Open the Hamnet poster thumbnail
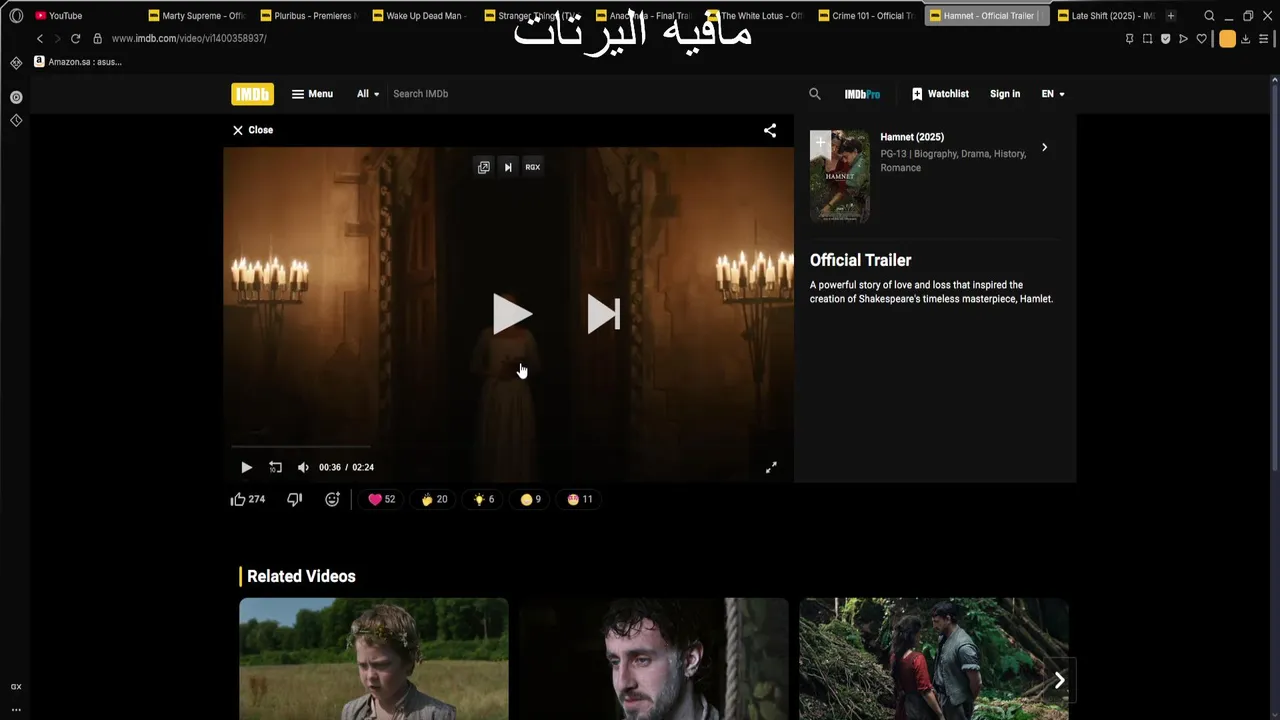The image size is (1280, 720). click(x=840, y=176)
